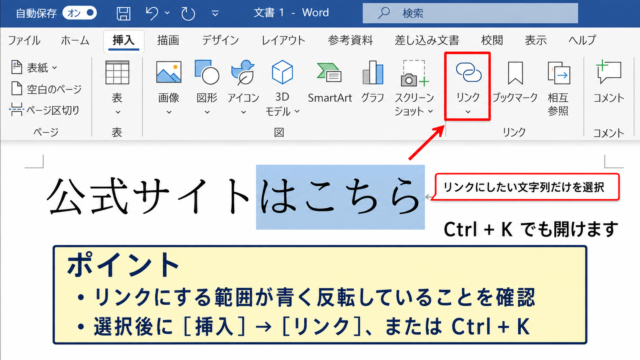
Task: Expand the 図形 dropdown chevron
Action: pyautogui.click(x=207, y=112)
